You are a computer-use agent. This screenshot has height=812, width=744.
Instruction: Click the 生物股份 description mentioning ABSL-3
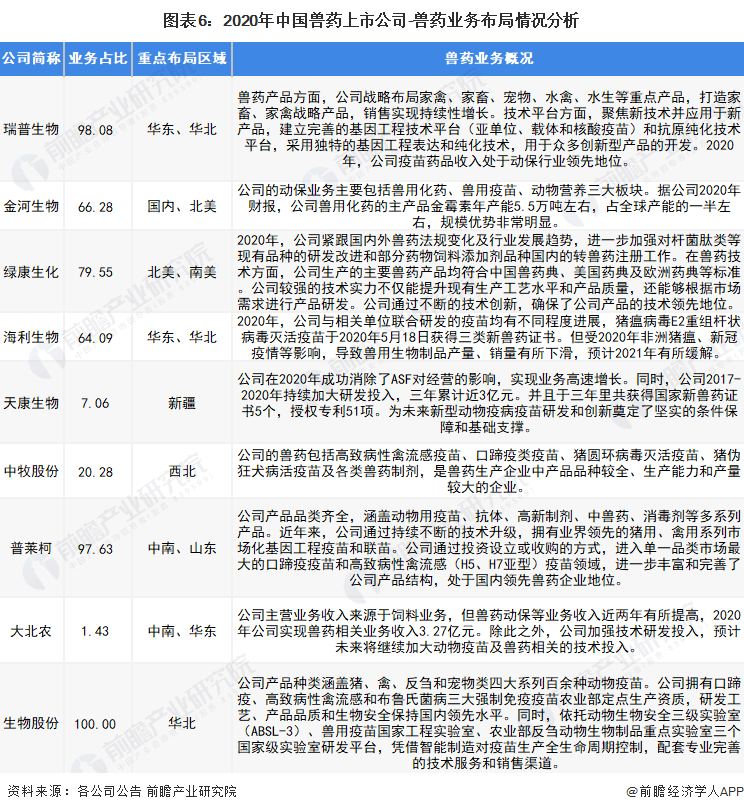tap(489, 723)
